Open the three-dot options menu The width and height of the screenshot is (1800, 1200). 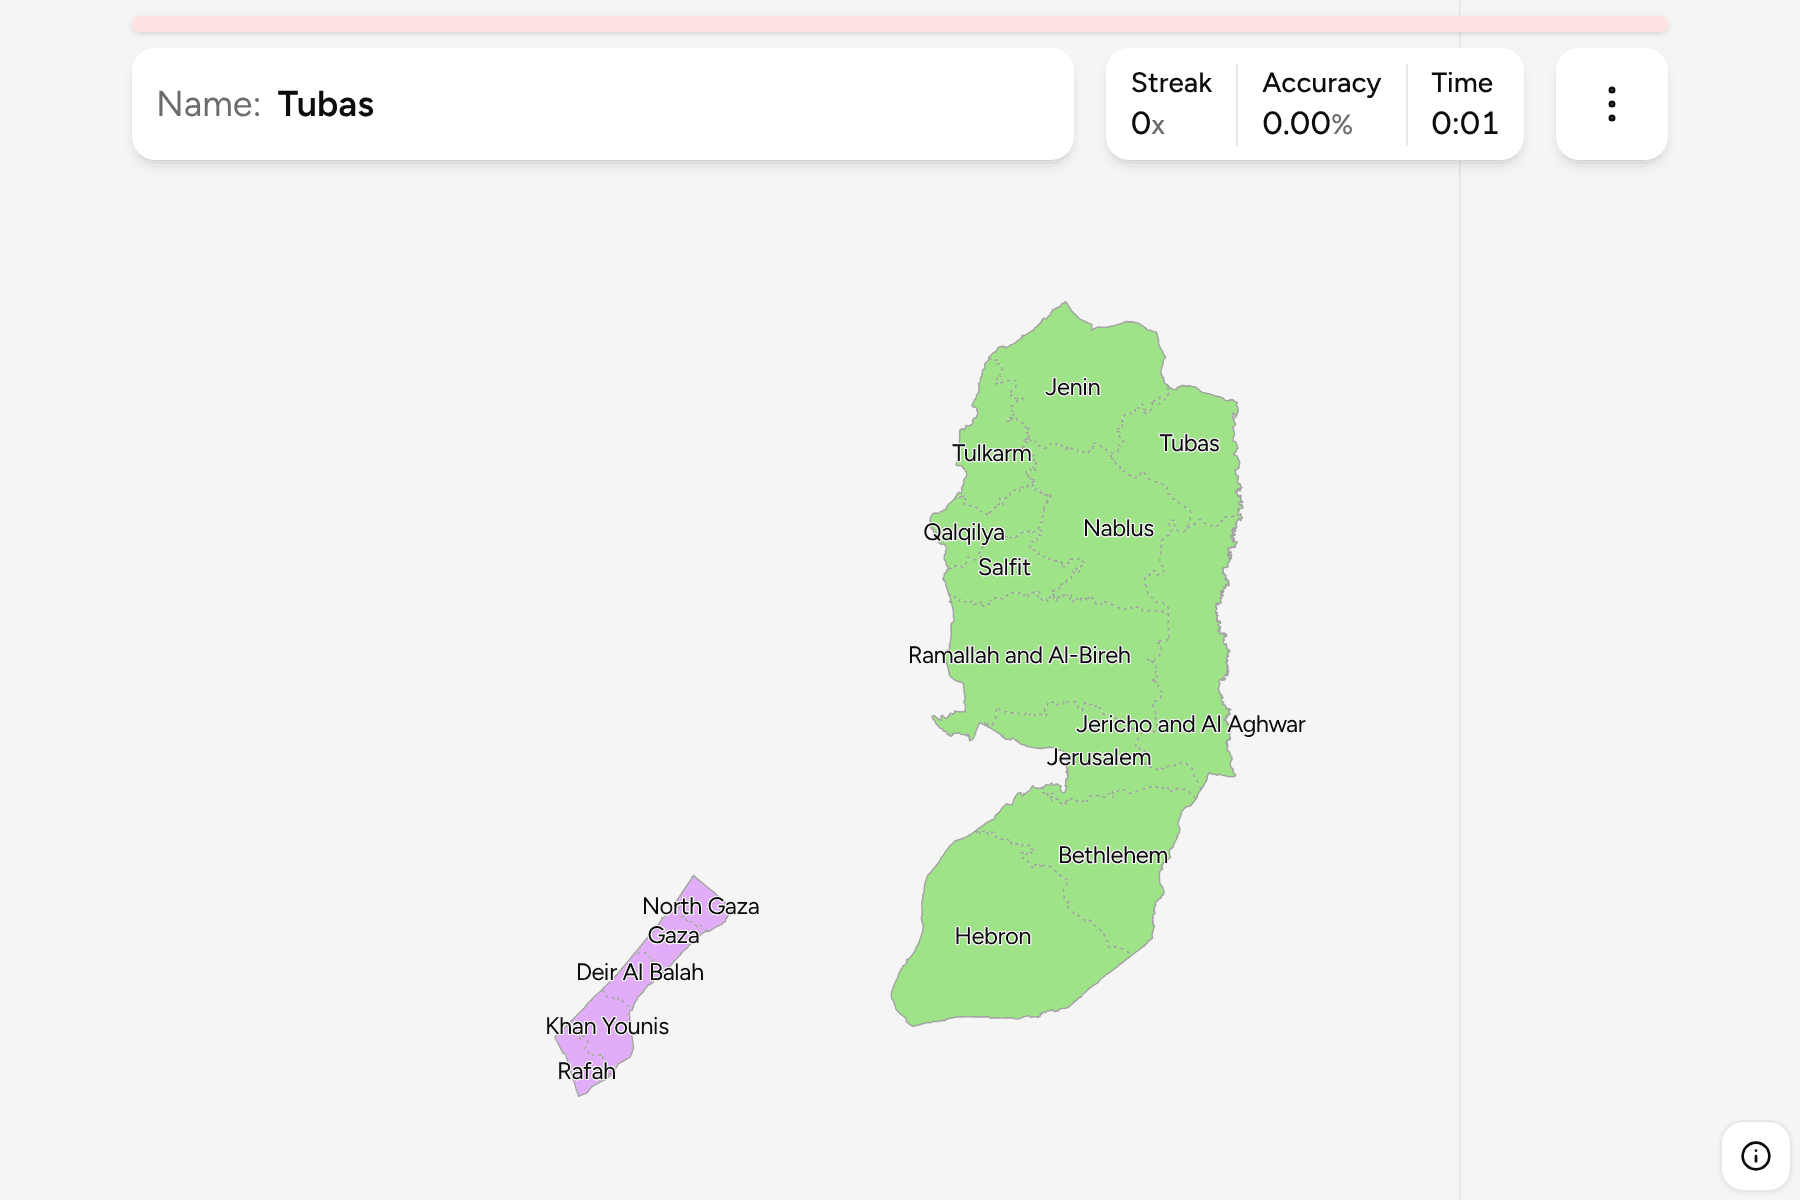[1611, 104]
